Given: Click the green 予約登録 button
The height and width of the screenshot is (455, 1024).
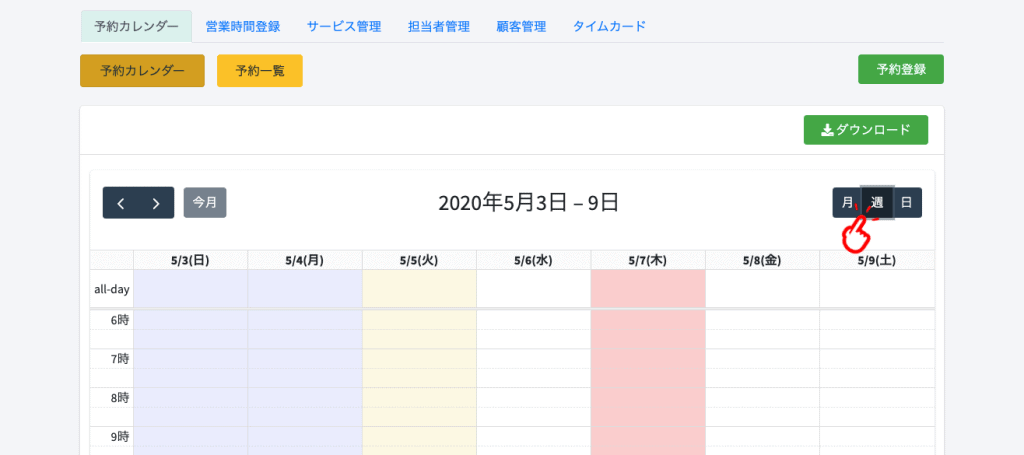Looking at the screenshot, I should click(901, 69).
